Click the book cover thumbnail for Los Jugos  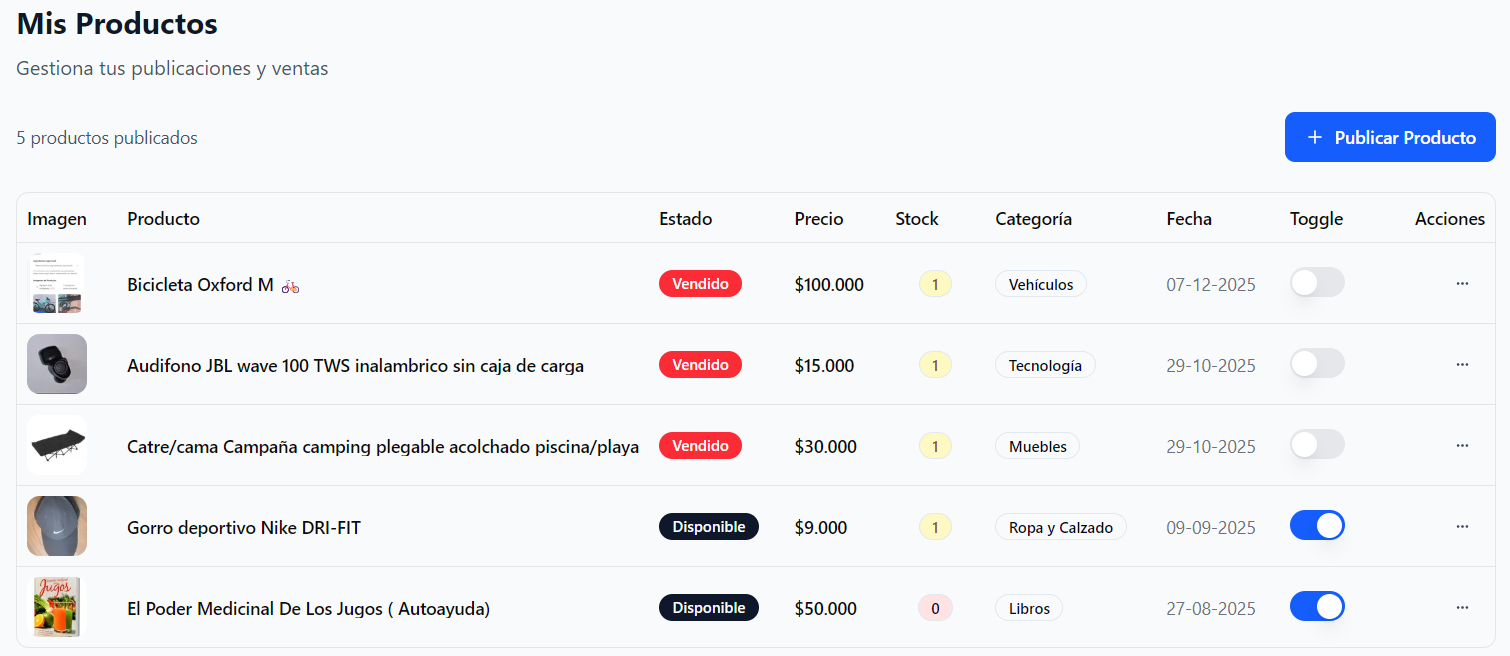pos(57,606)
